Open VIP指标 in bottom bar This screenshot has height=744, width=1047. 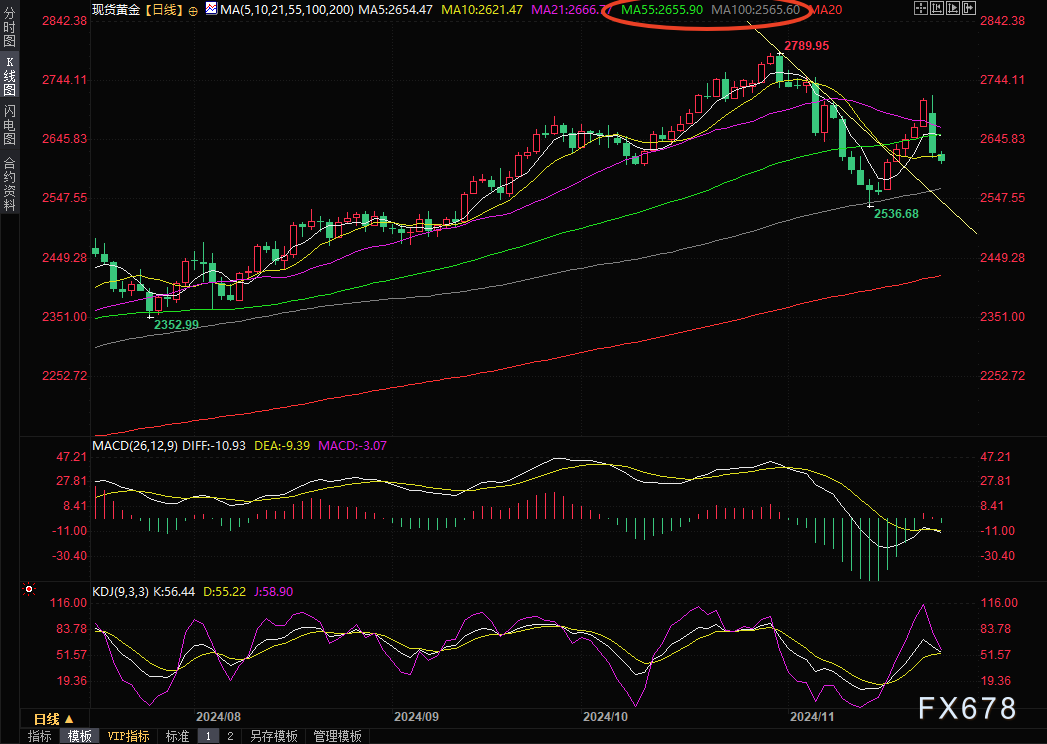pyautogui.click(x=128, y=736)
